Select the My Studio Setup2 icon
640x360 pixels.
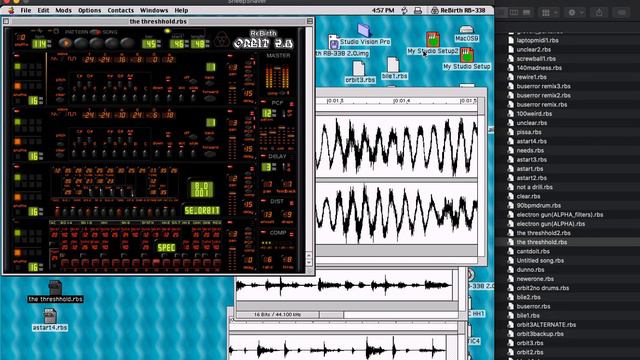point(433,40)
